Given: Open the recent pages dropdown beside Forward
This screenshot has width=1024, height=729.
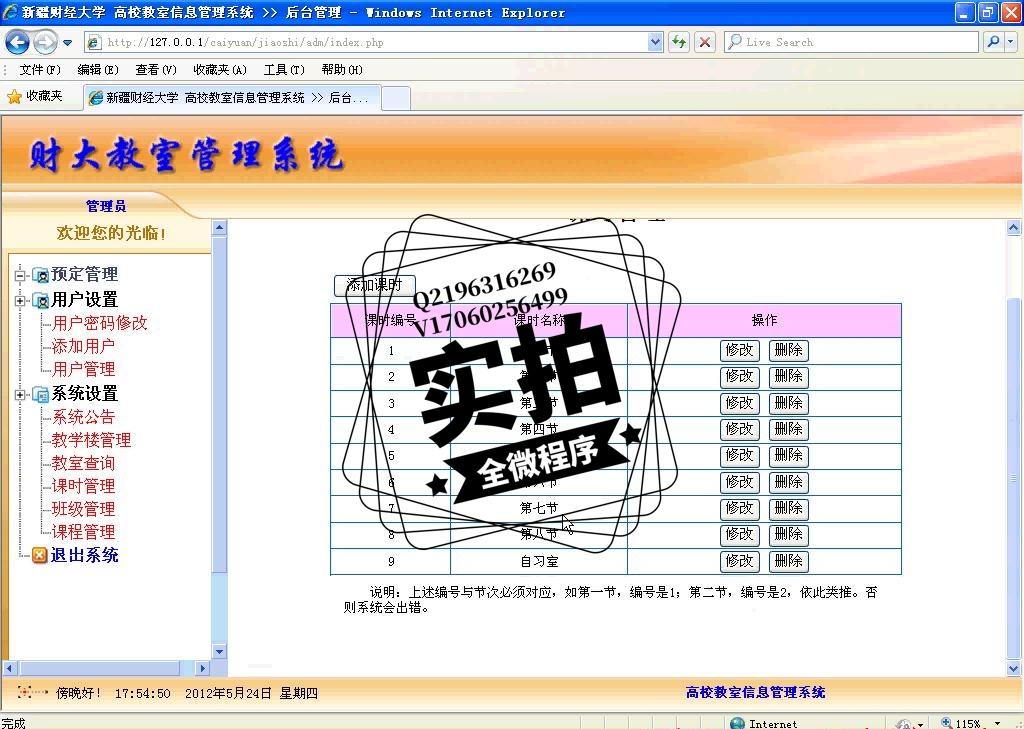Looking at the screenshot, I should click(67, 43).
